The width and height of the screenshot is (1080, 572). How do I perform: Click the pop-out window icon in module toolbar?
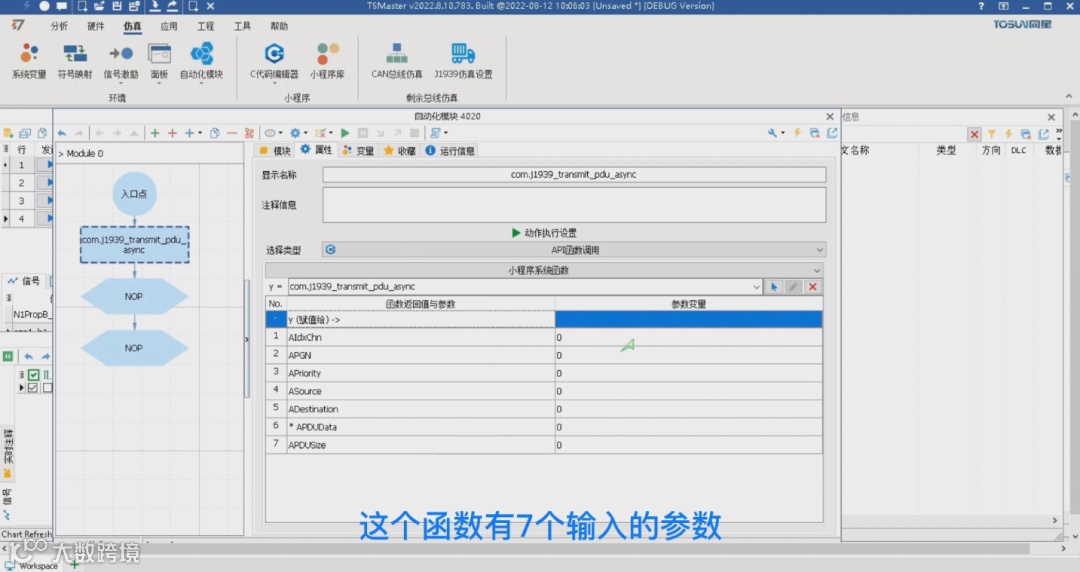coord(832,133)
